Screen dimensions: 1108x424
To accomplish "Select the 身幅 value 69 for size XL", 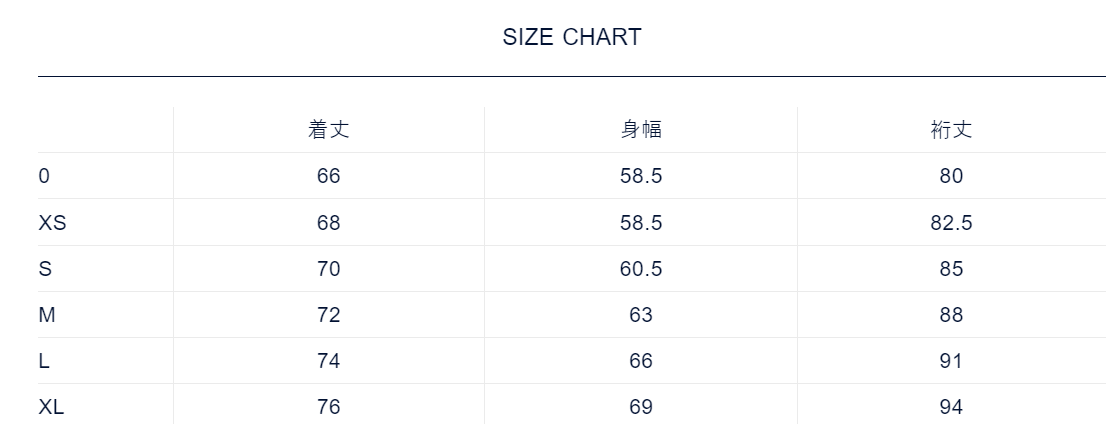I will [641, 407].
